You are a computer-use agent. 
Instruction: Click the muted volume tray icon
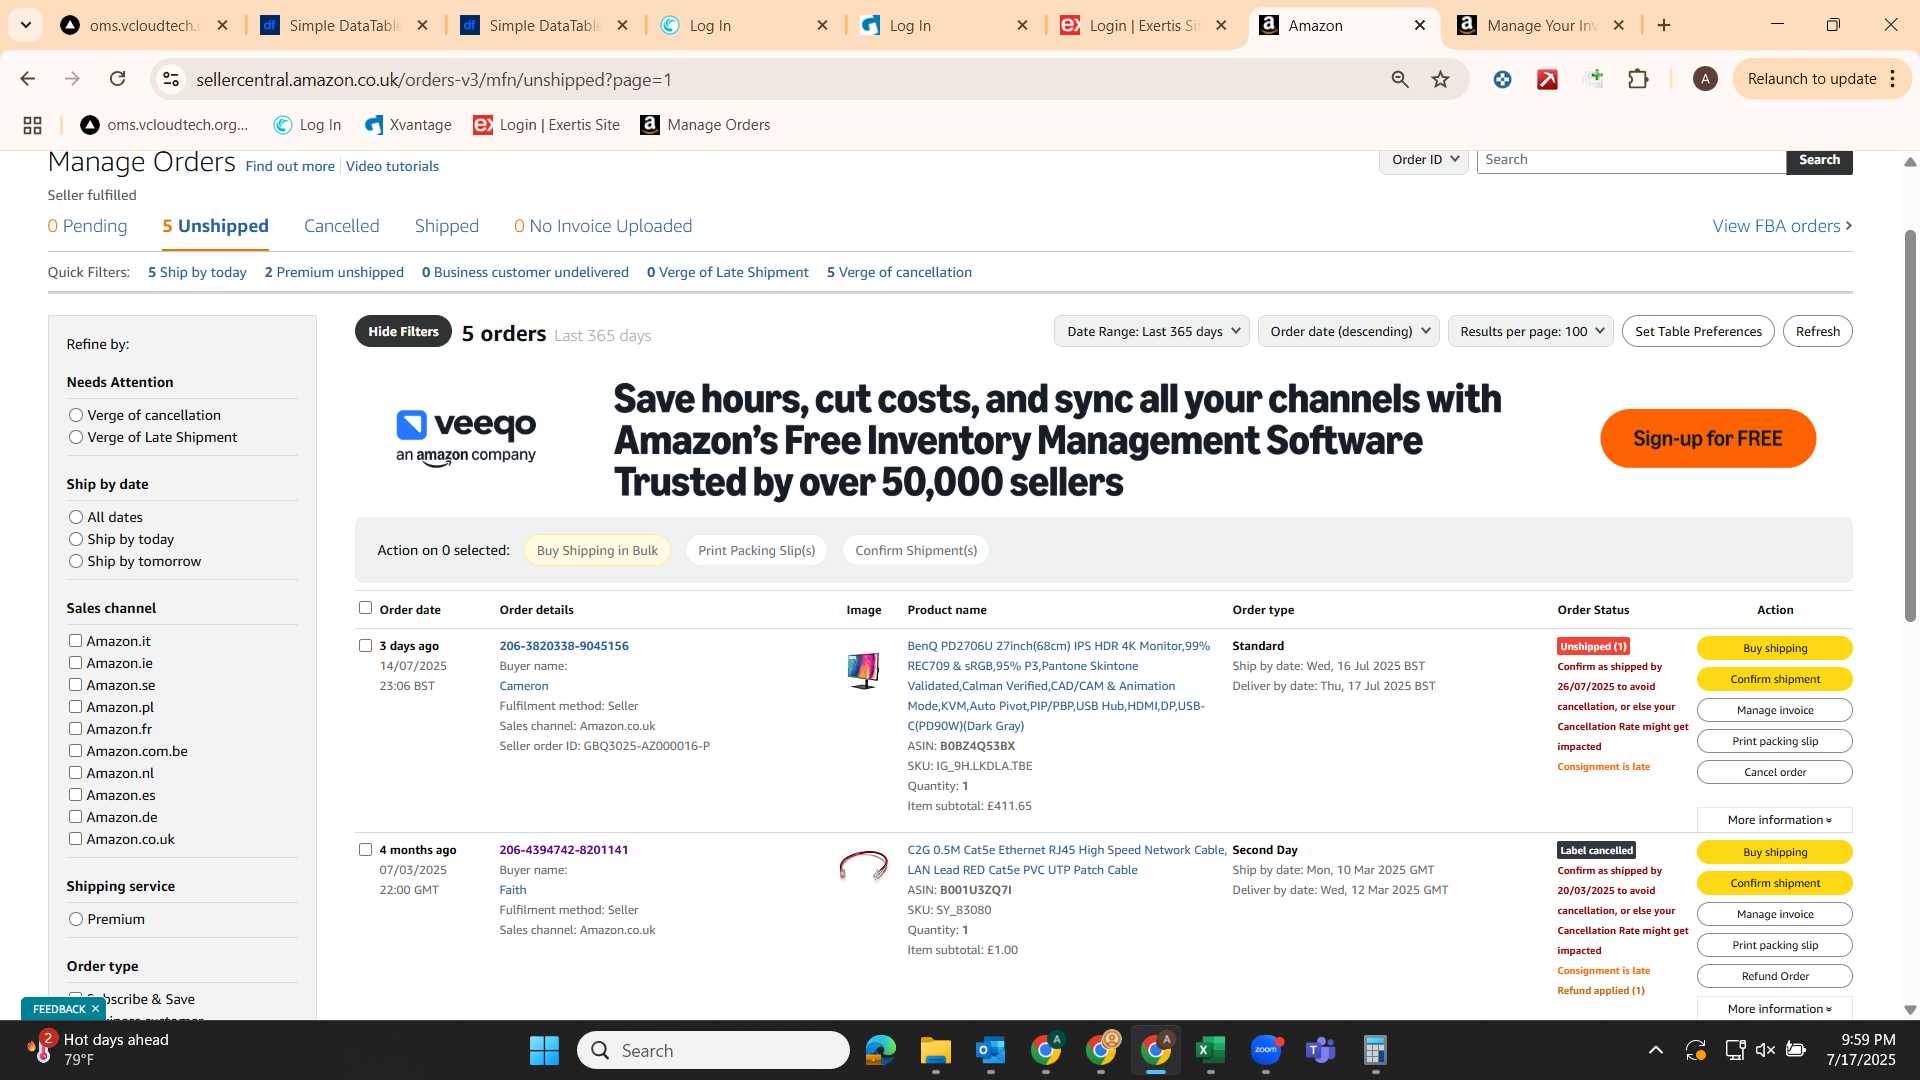coord(1765,1050)
